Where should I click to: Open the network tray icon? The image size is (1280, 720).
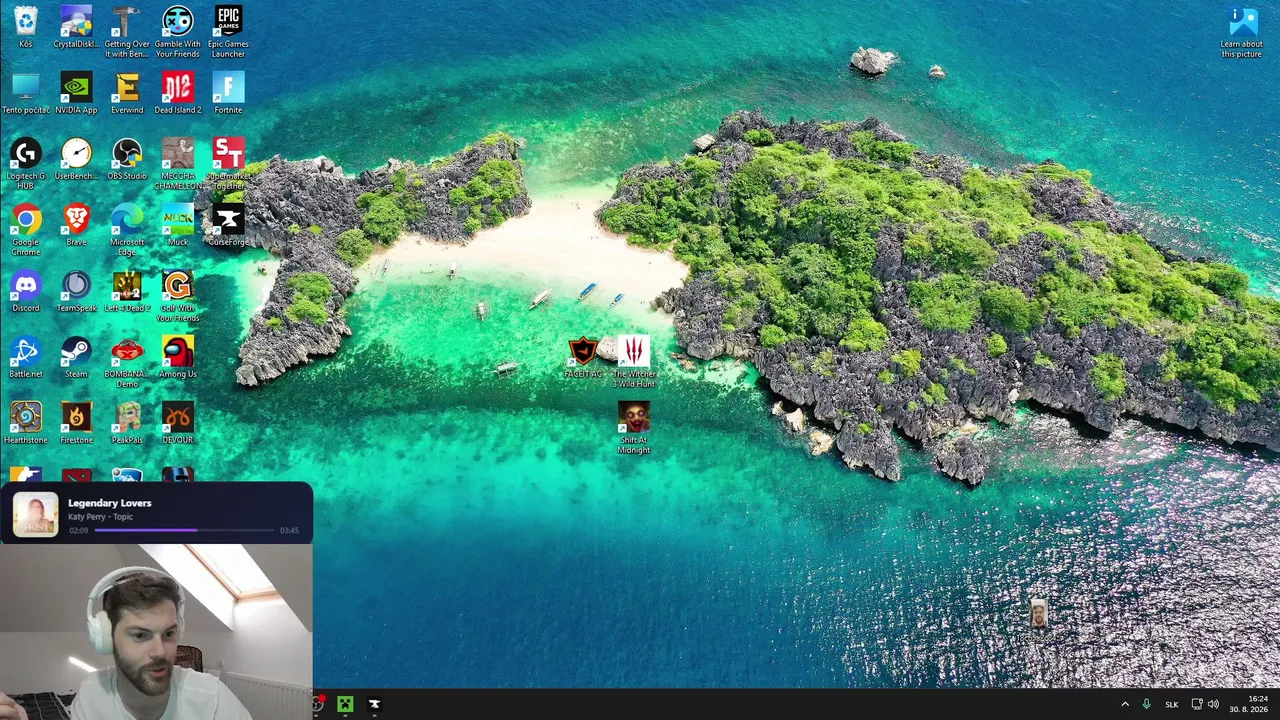tap(1196, 704)
